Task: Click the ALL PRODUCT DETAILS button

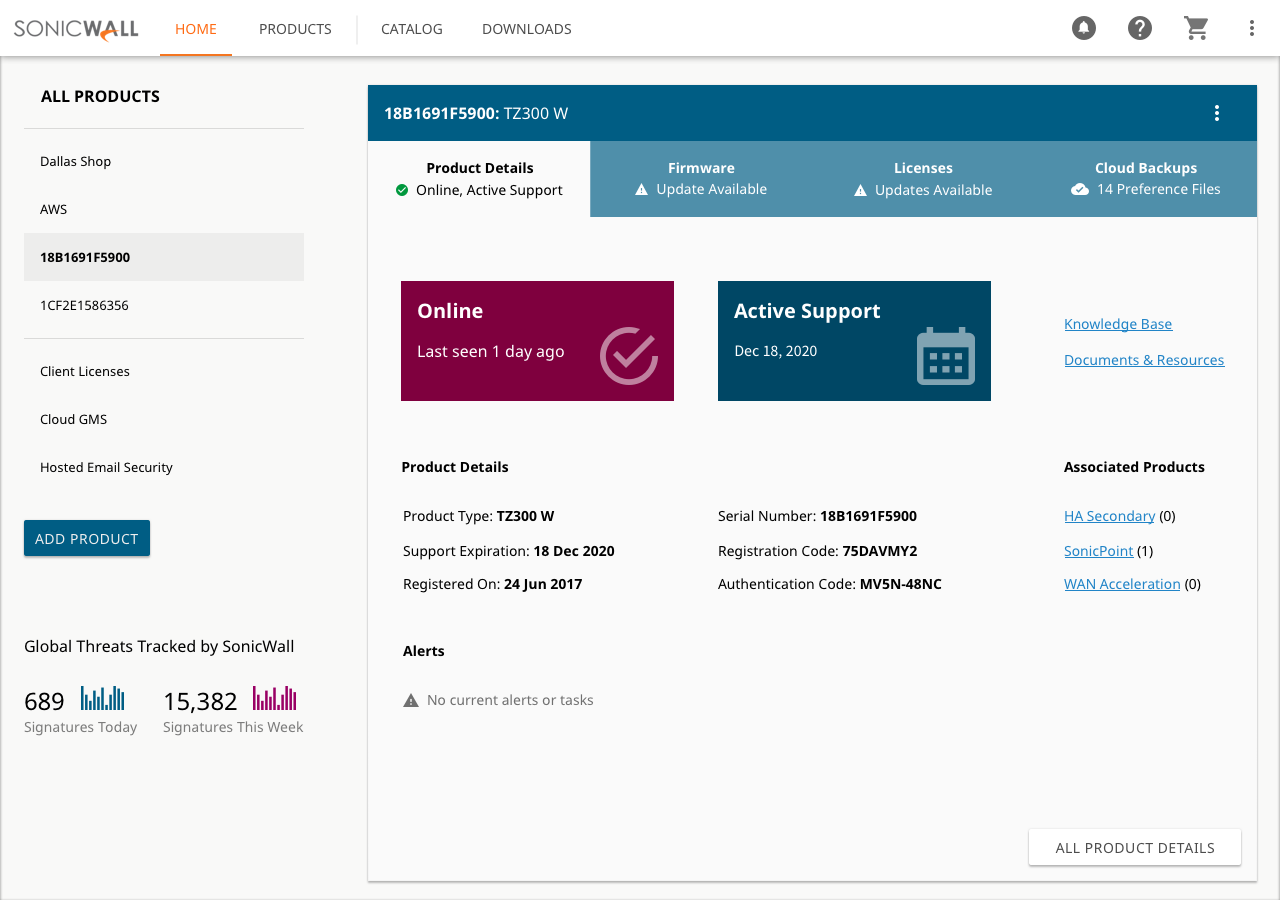Action: [x=1135, y=847]
